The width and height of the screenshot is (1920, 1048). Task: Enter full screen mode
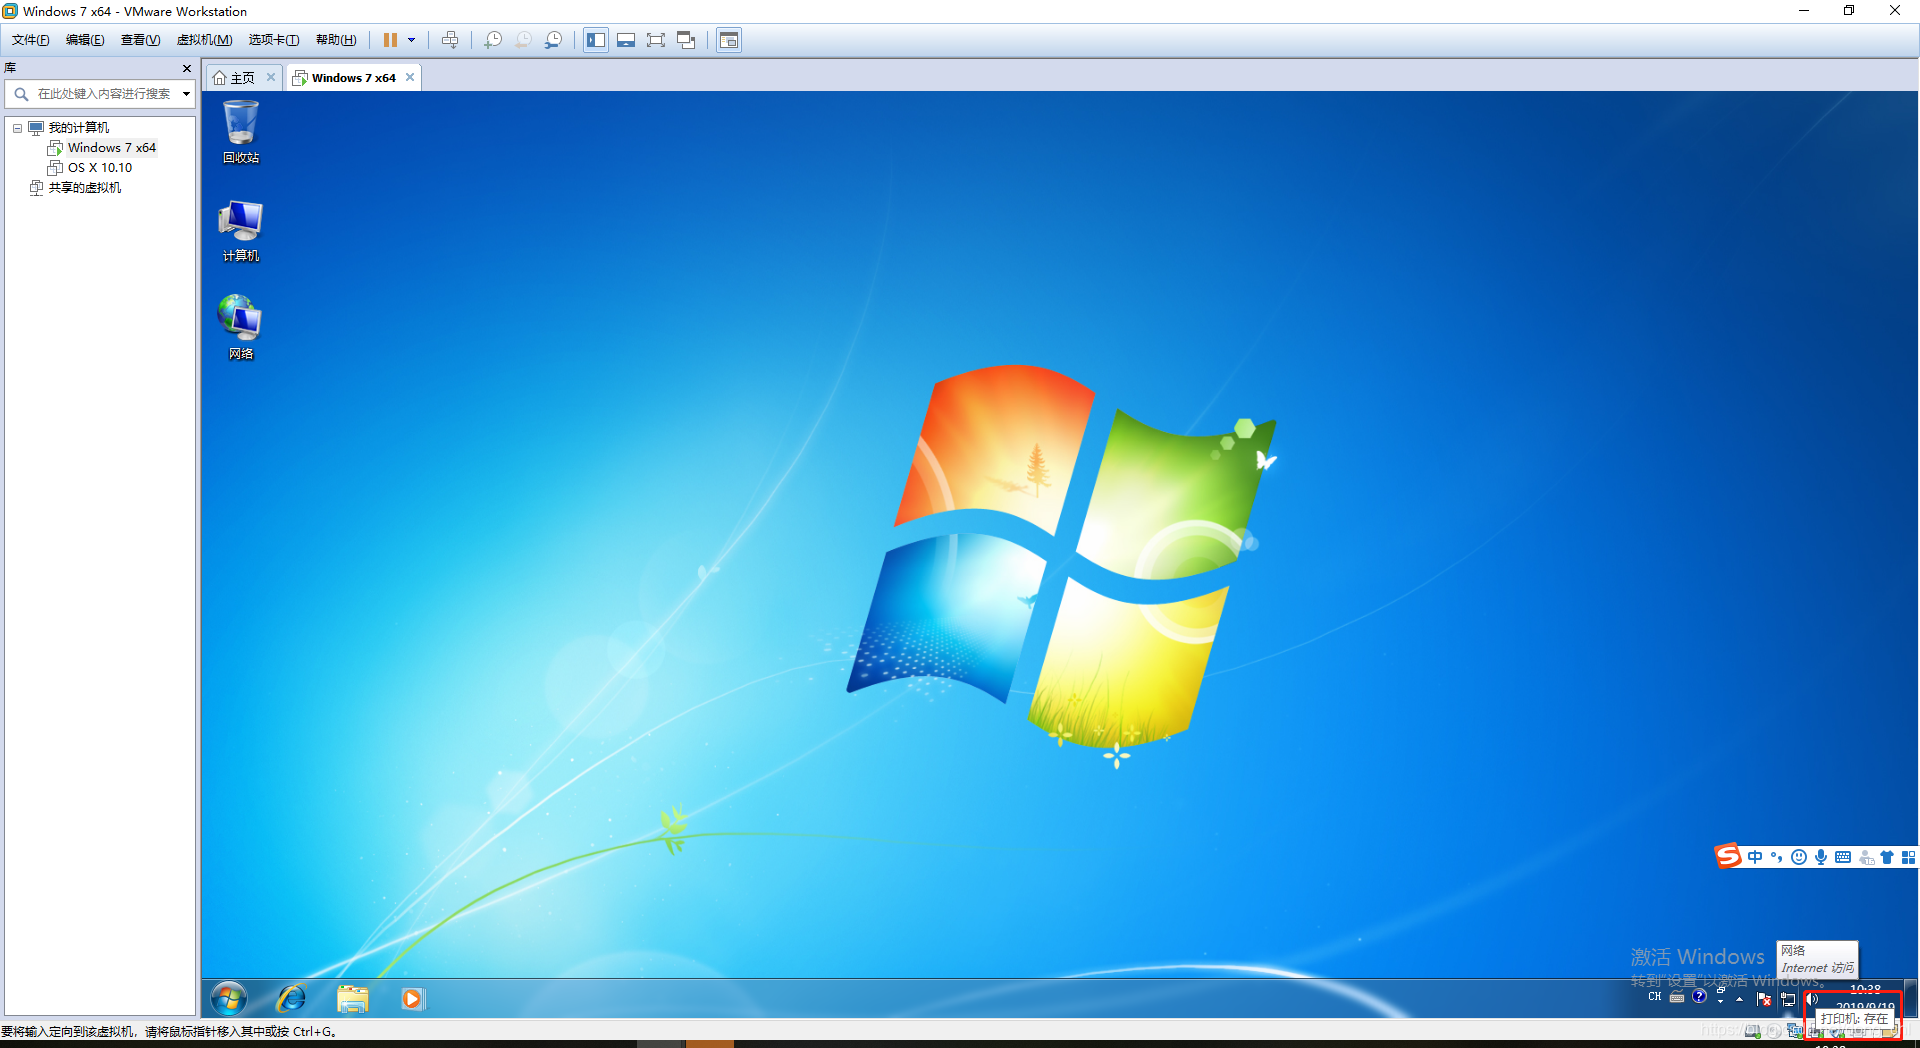click(x=656, y=40)
